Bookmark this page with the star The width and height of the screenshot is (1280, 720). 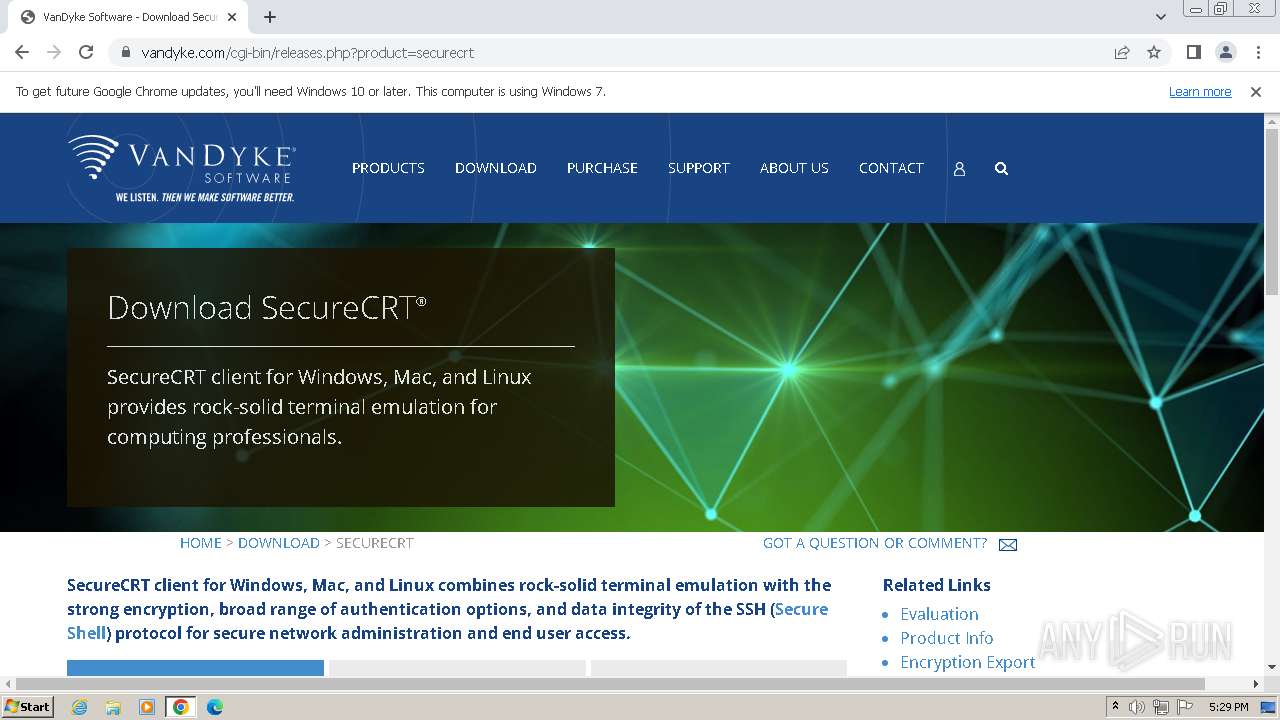pos(1154,52)
